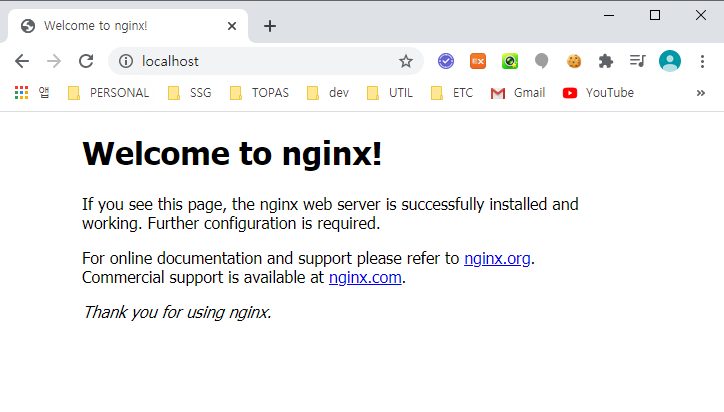Open the orange extension icon
Screen dimensions: 724x412
tap(478, 61)
